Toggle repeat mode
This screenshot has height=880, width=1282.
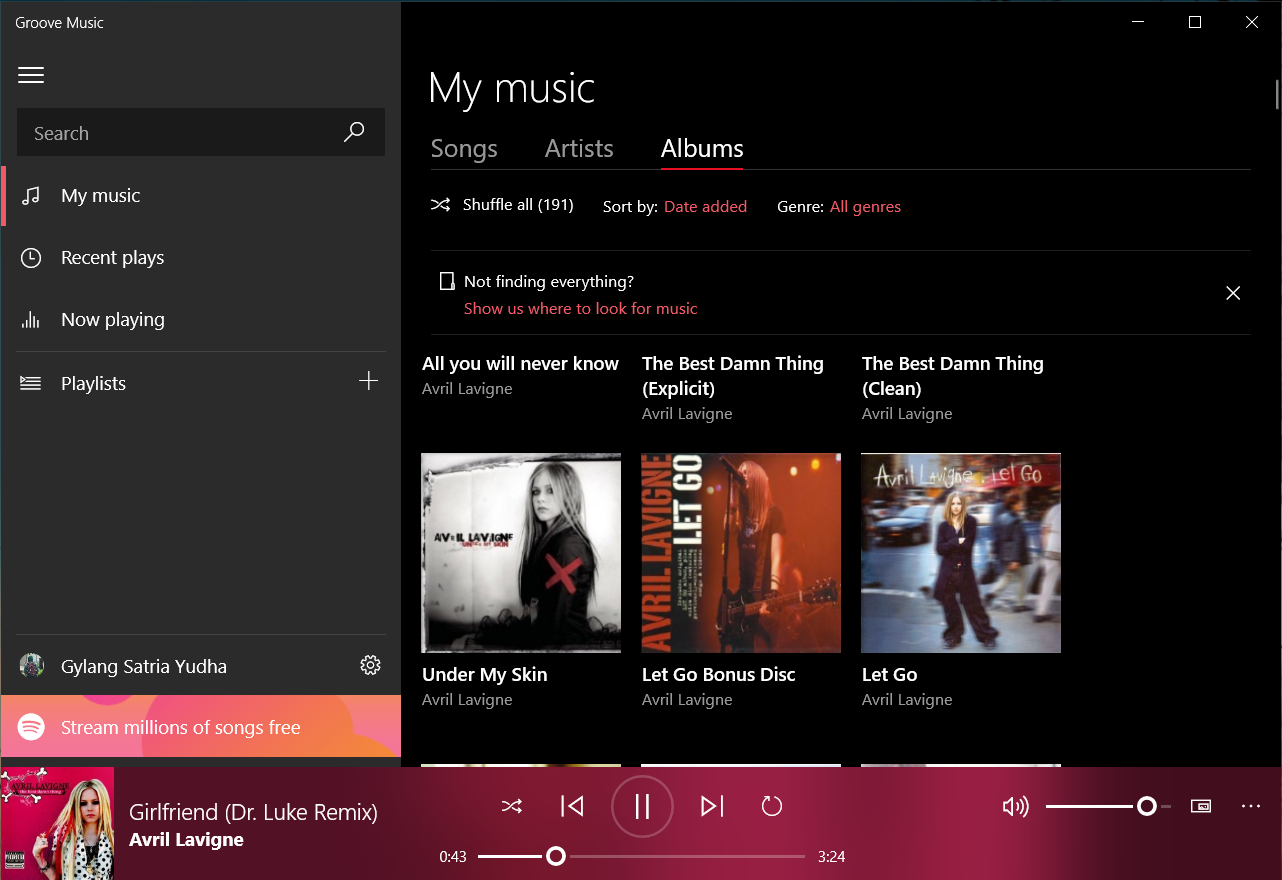point(772,806)
